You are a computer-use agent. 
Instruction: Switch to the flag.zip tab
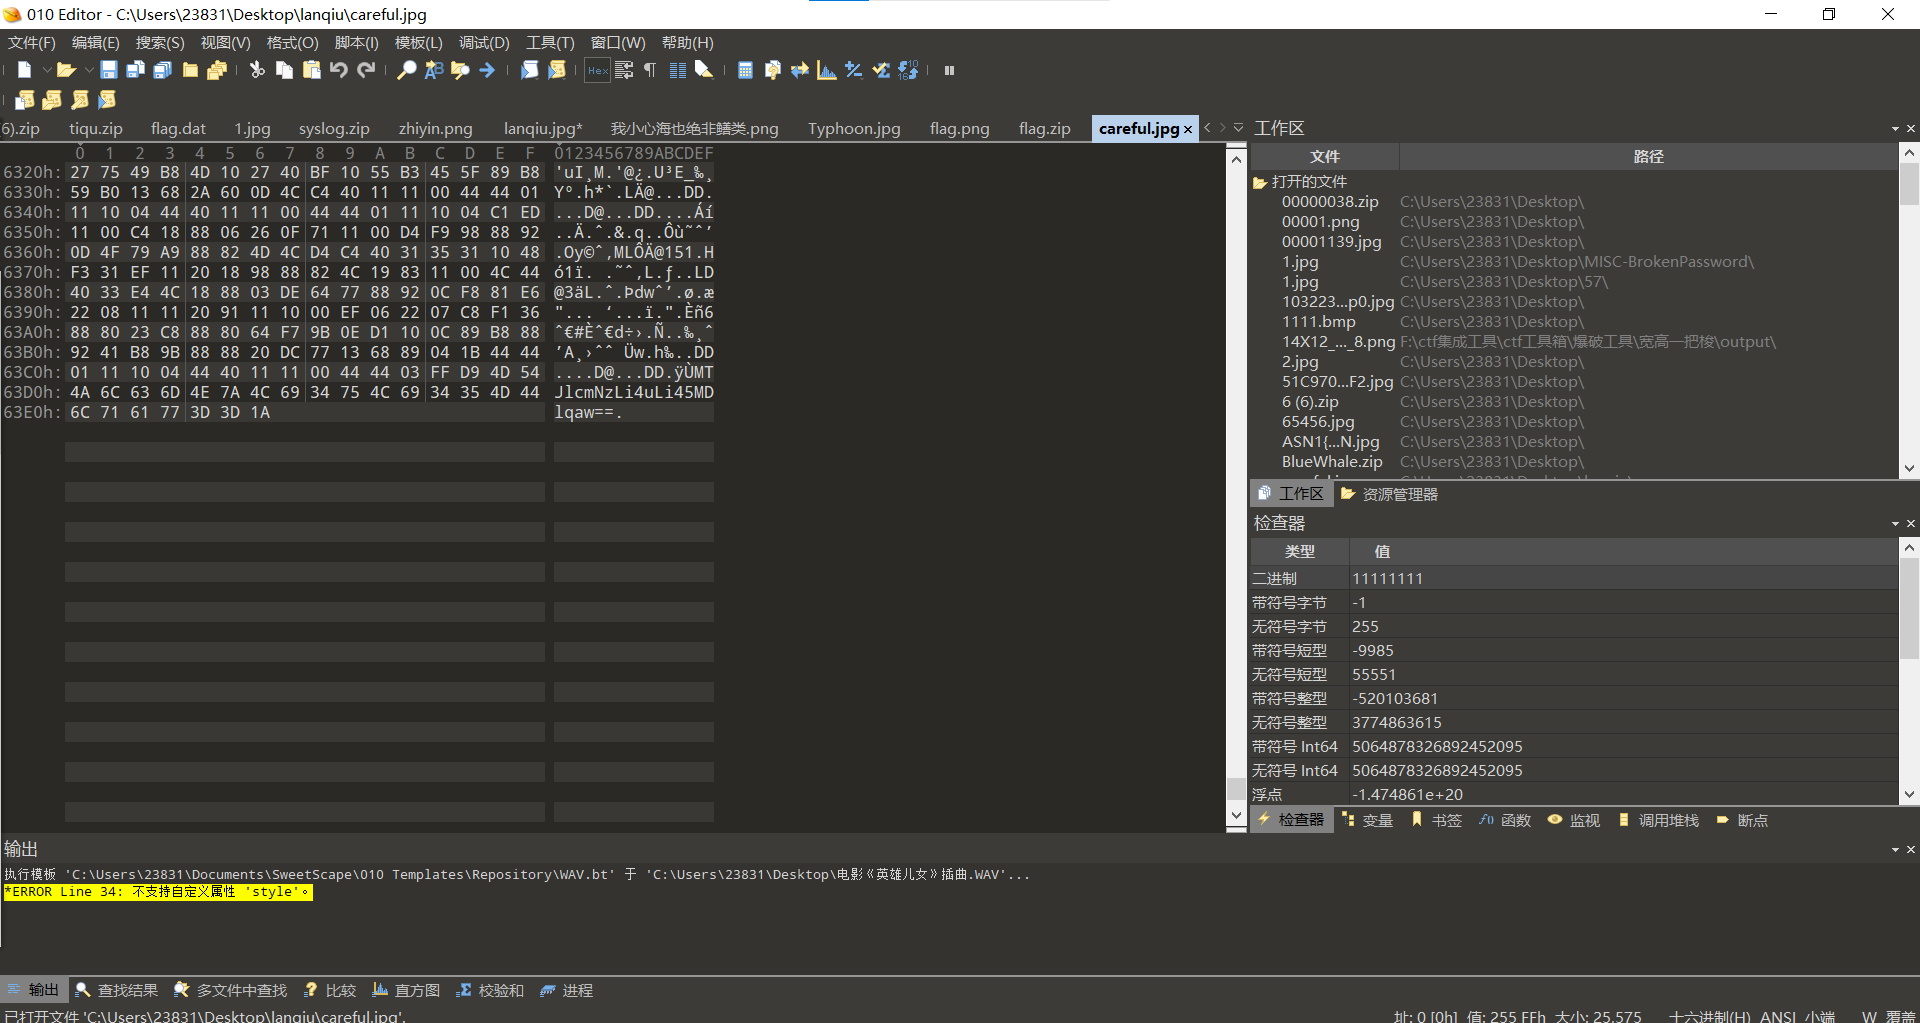(x=1044, y=129)
